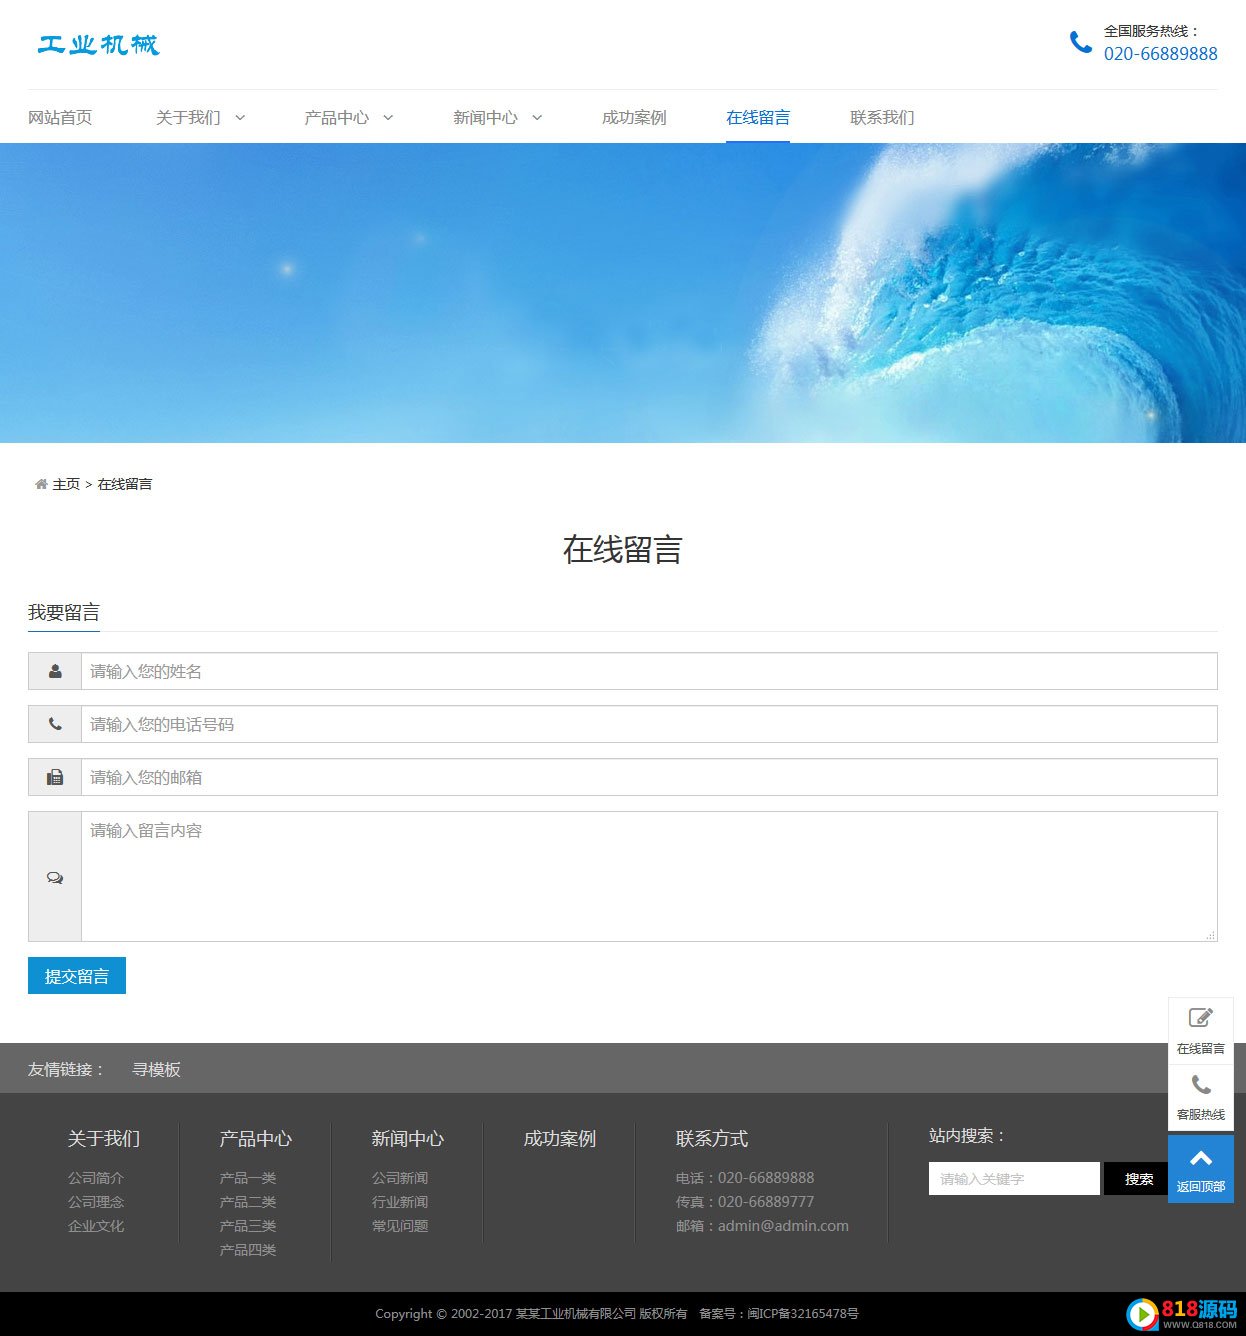The image size is (1246, 1336).
Task: Focus the message content textarea
Action: [x=649, y=876]
